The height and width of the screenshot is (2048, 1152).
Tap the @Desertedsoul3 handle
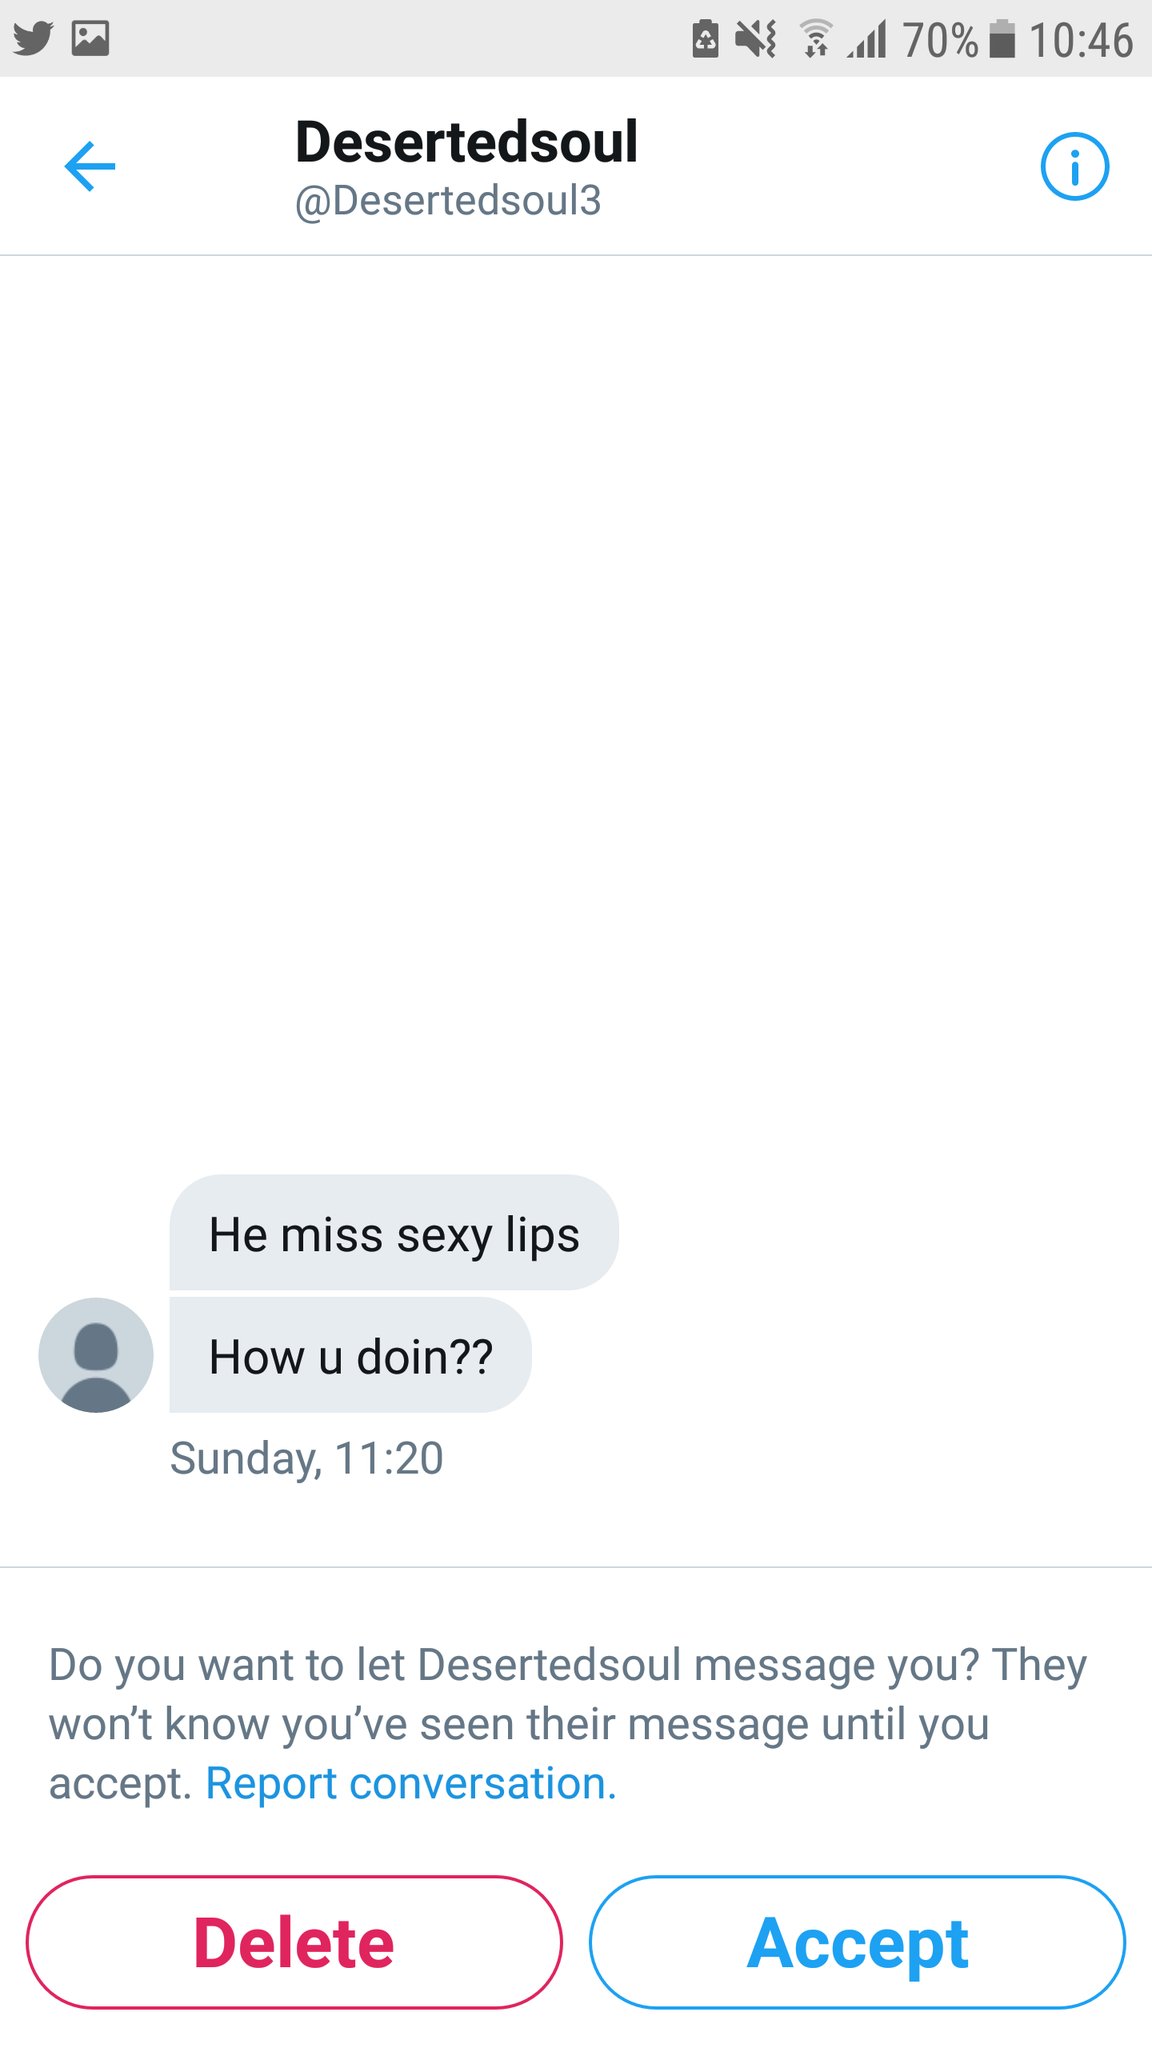pyautogui.click(x=448, y=201)
